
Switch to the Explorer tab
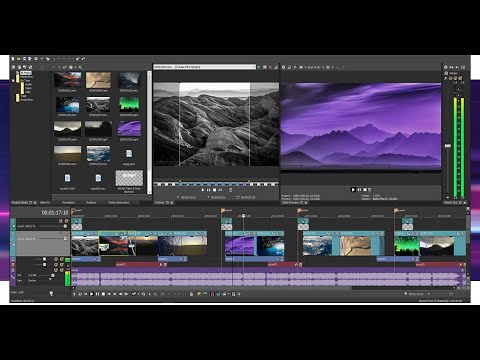click(91, 202)
